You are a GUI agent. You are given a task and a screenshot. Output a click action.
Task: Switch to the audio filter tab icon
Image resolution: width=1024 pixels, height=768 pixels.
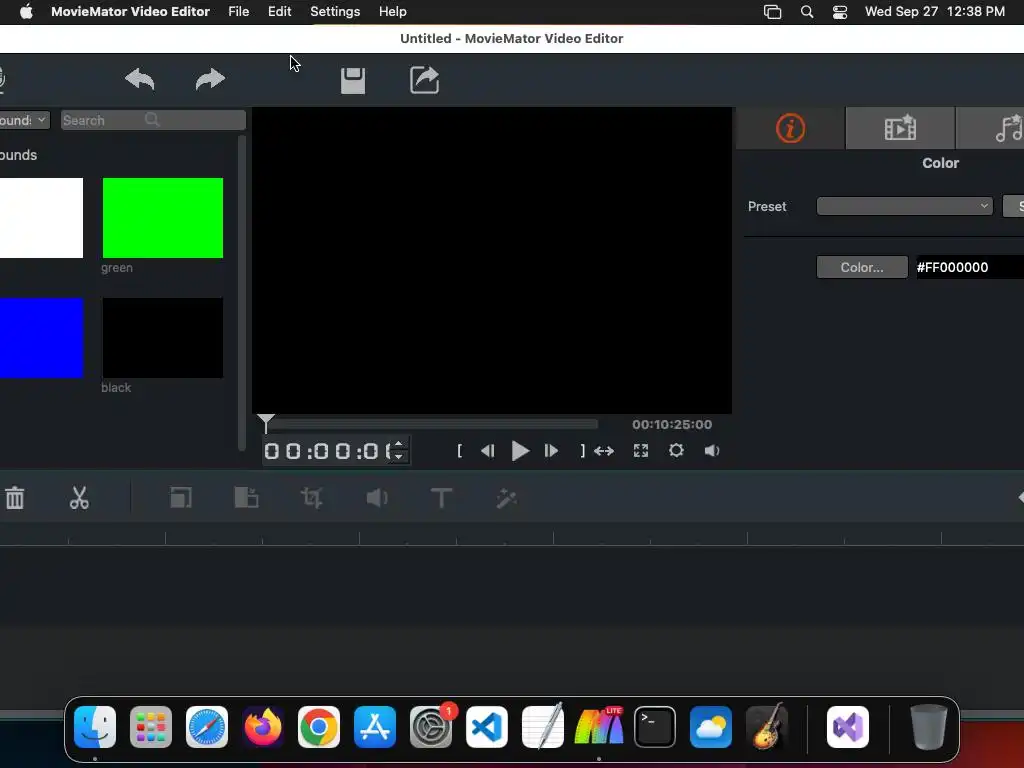[x=1008, y=128]
